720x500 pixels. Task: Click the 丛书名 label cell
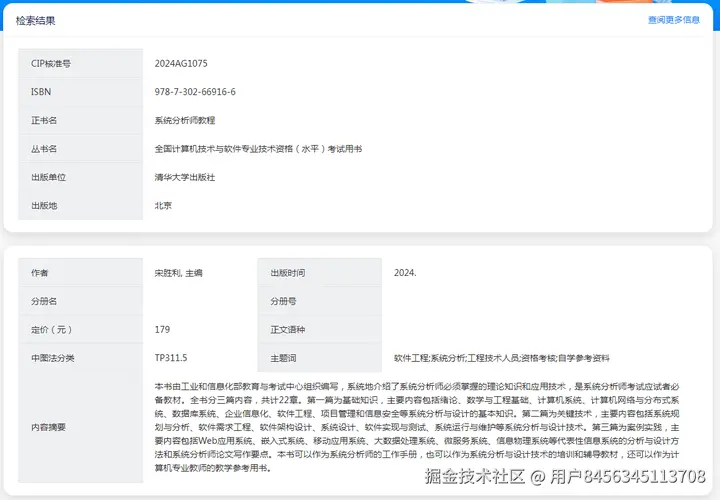(80, 149)
